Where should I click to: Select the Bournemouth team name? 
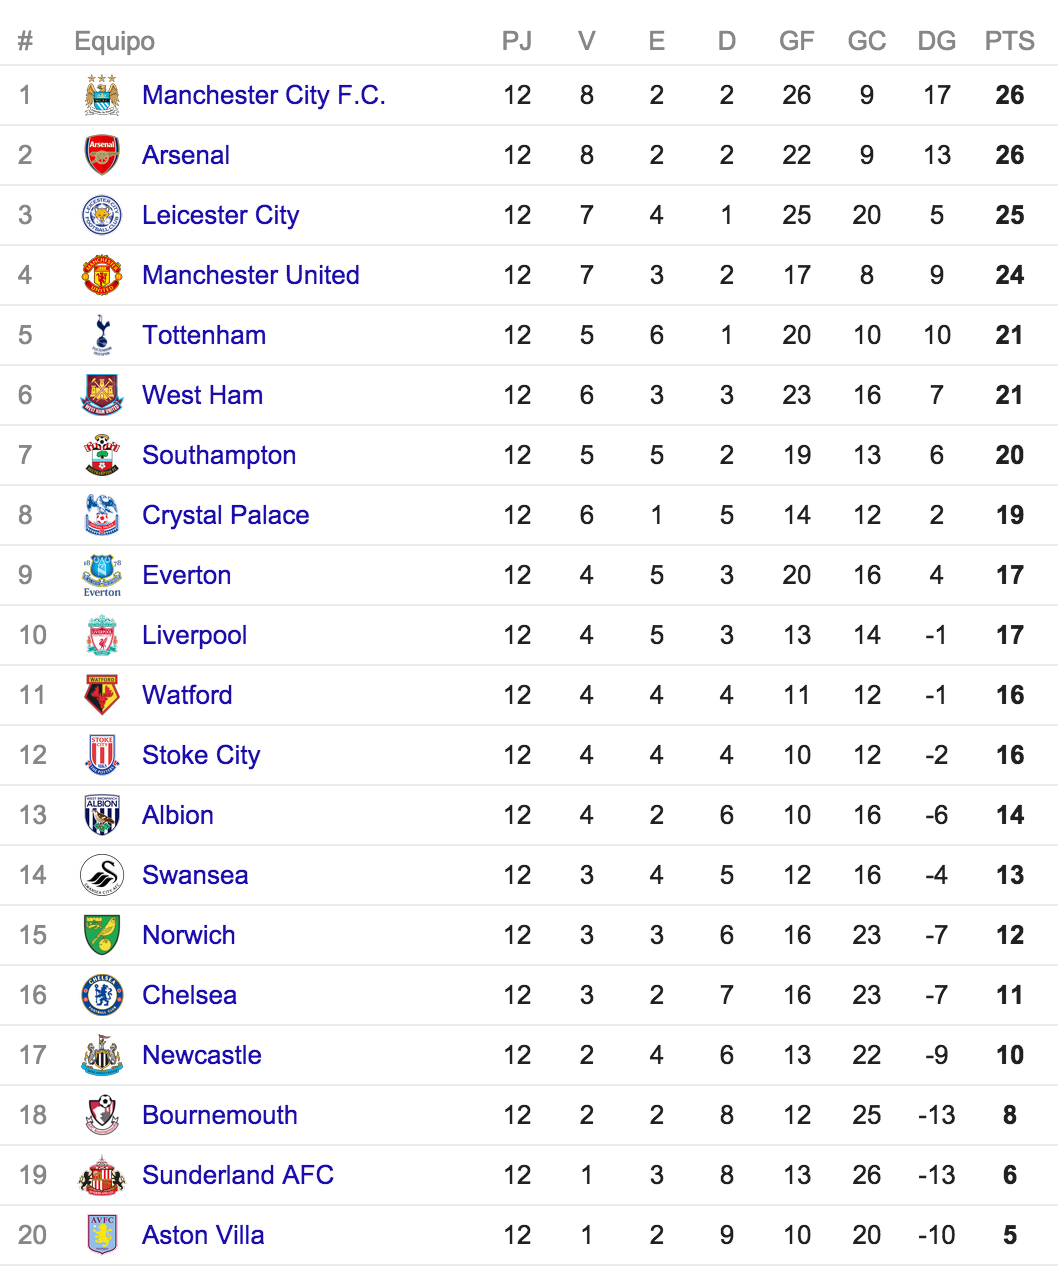[220, 1115]
